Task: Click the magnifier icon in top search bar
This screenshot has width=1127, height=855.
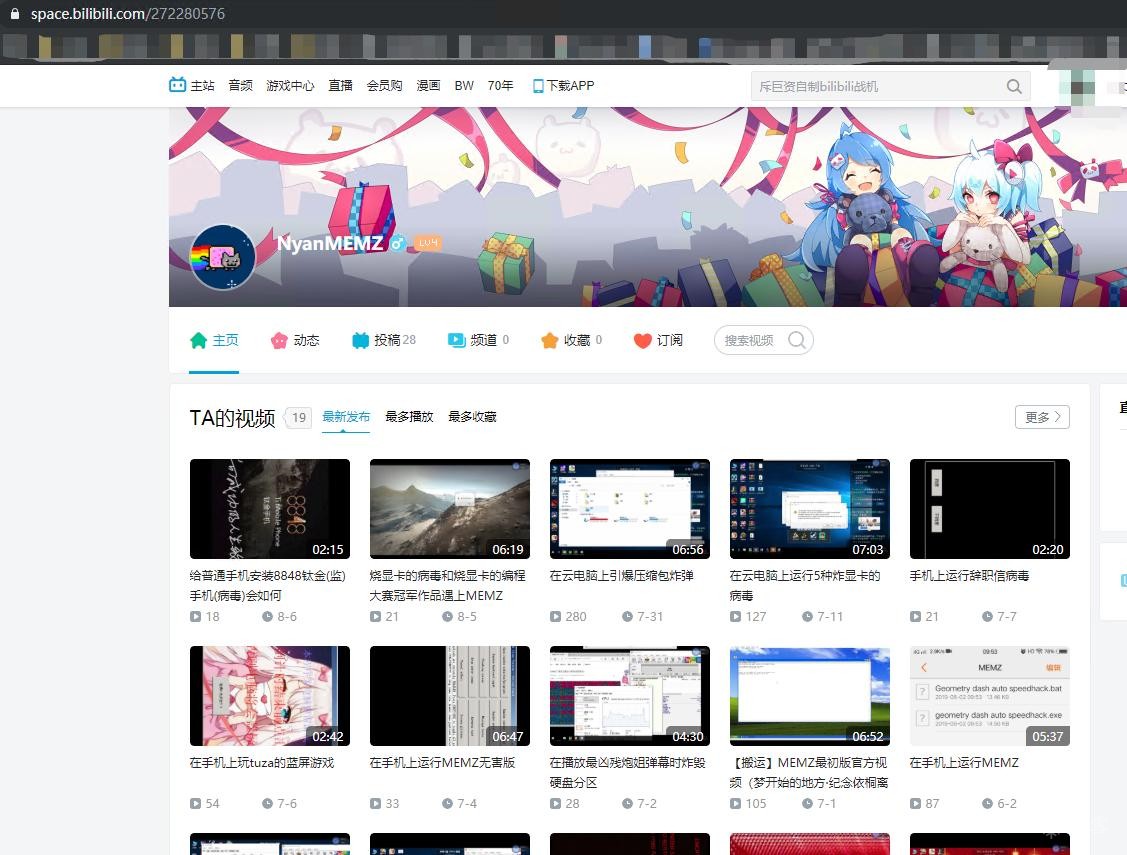Action: 1014,86
